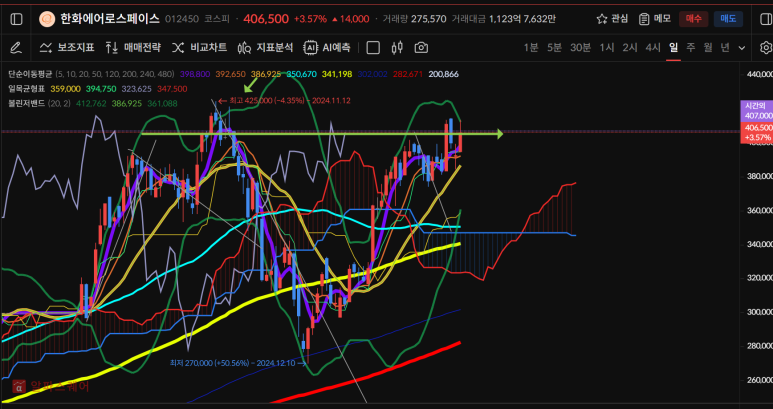This screenshot has width=773, height=409.
Task: Open 지표분석 indicator analysis
Action: click(265, 48)
